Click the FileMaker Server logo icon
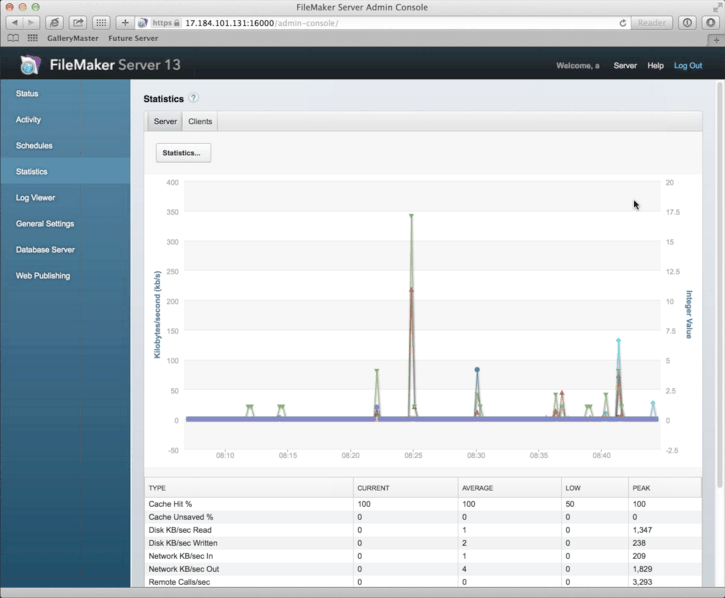Viewport: 725px width, 598px height. click(31, 65)
